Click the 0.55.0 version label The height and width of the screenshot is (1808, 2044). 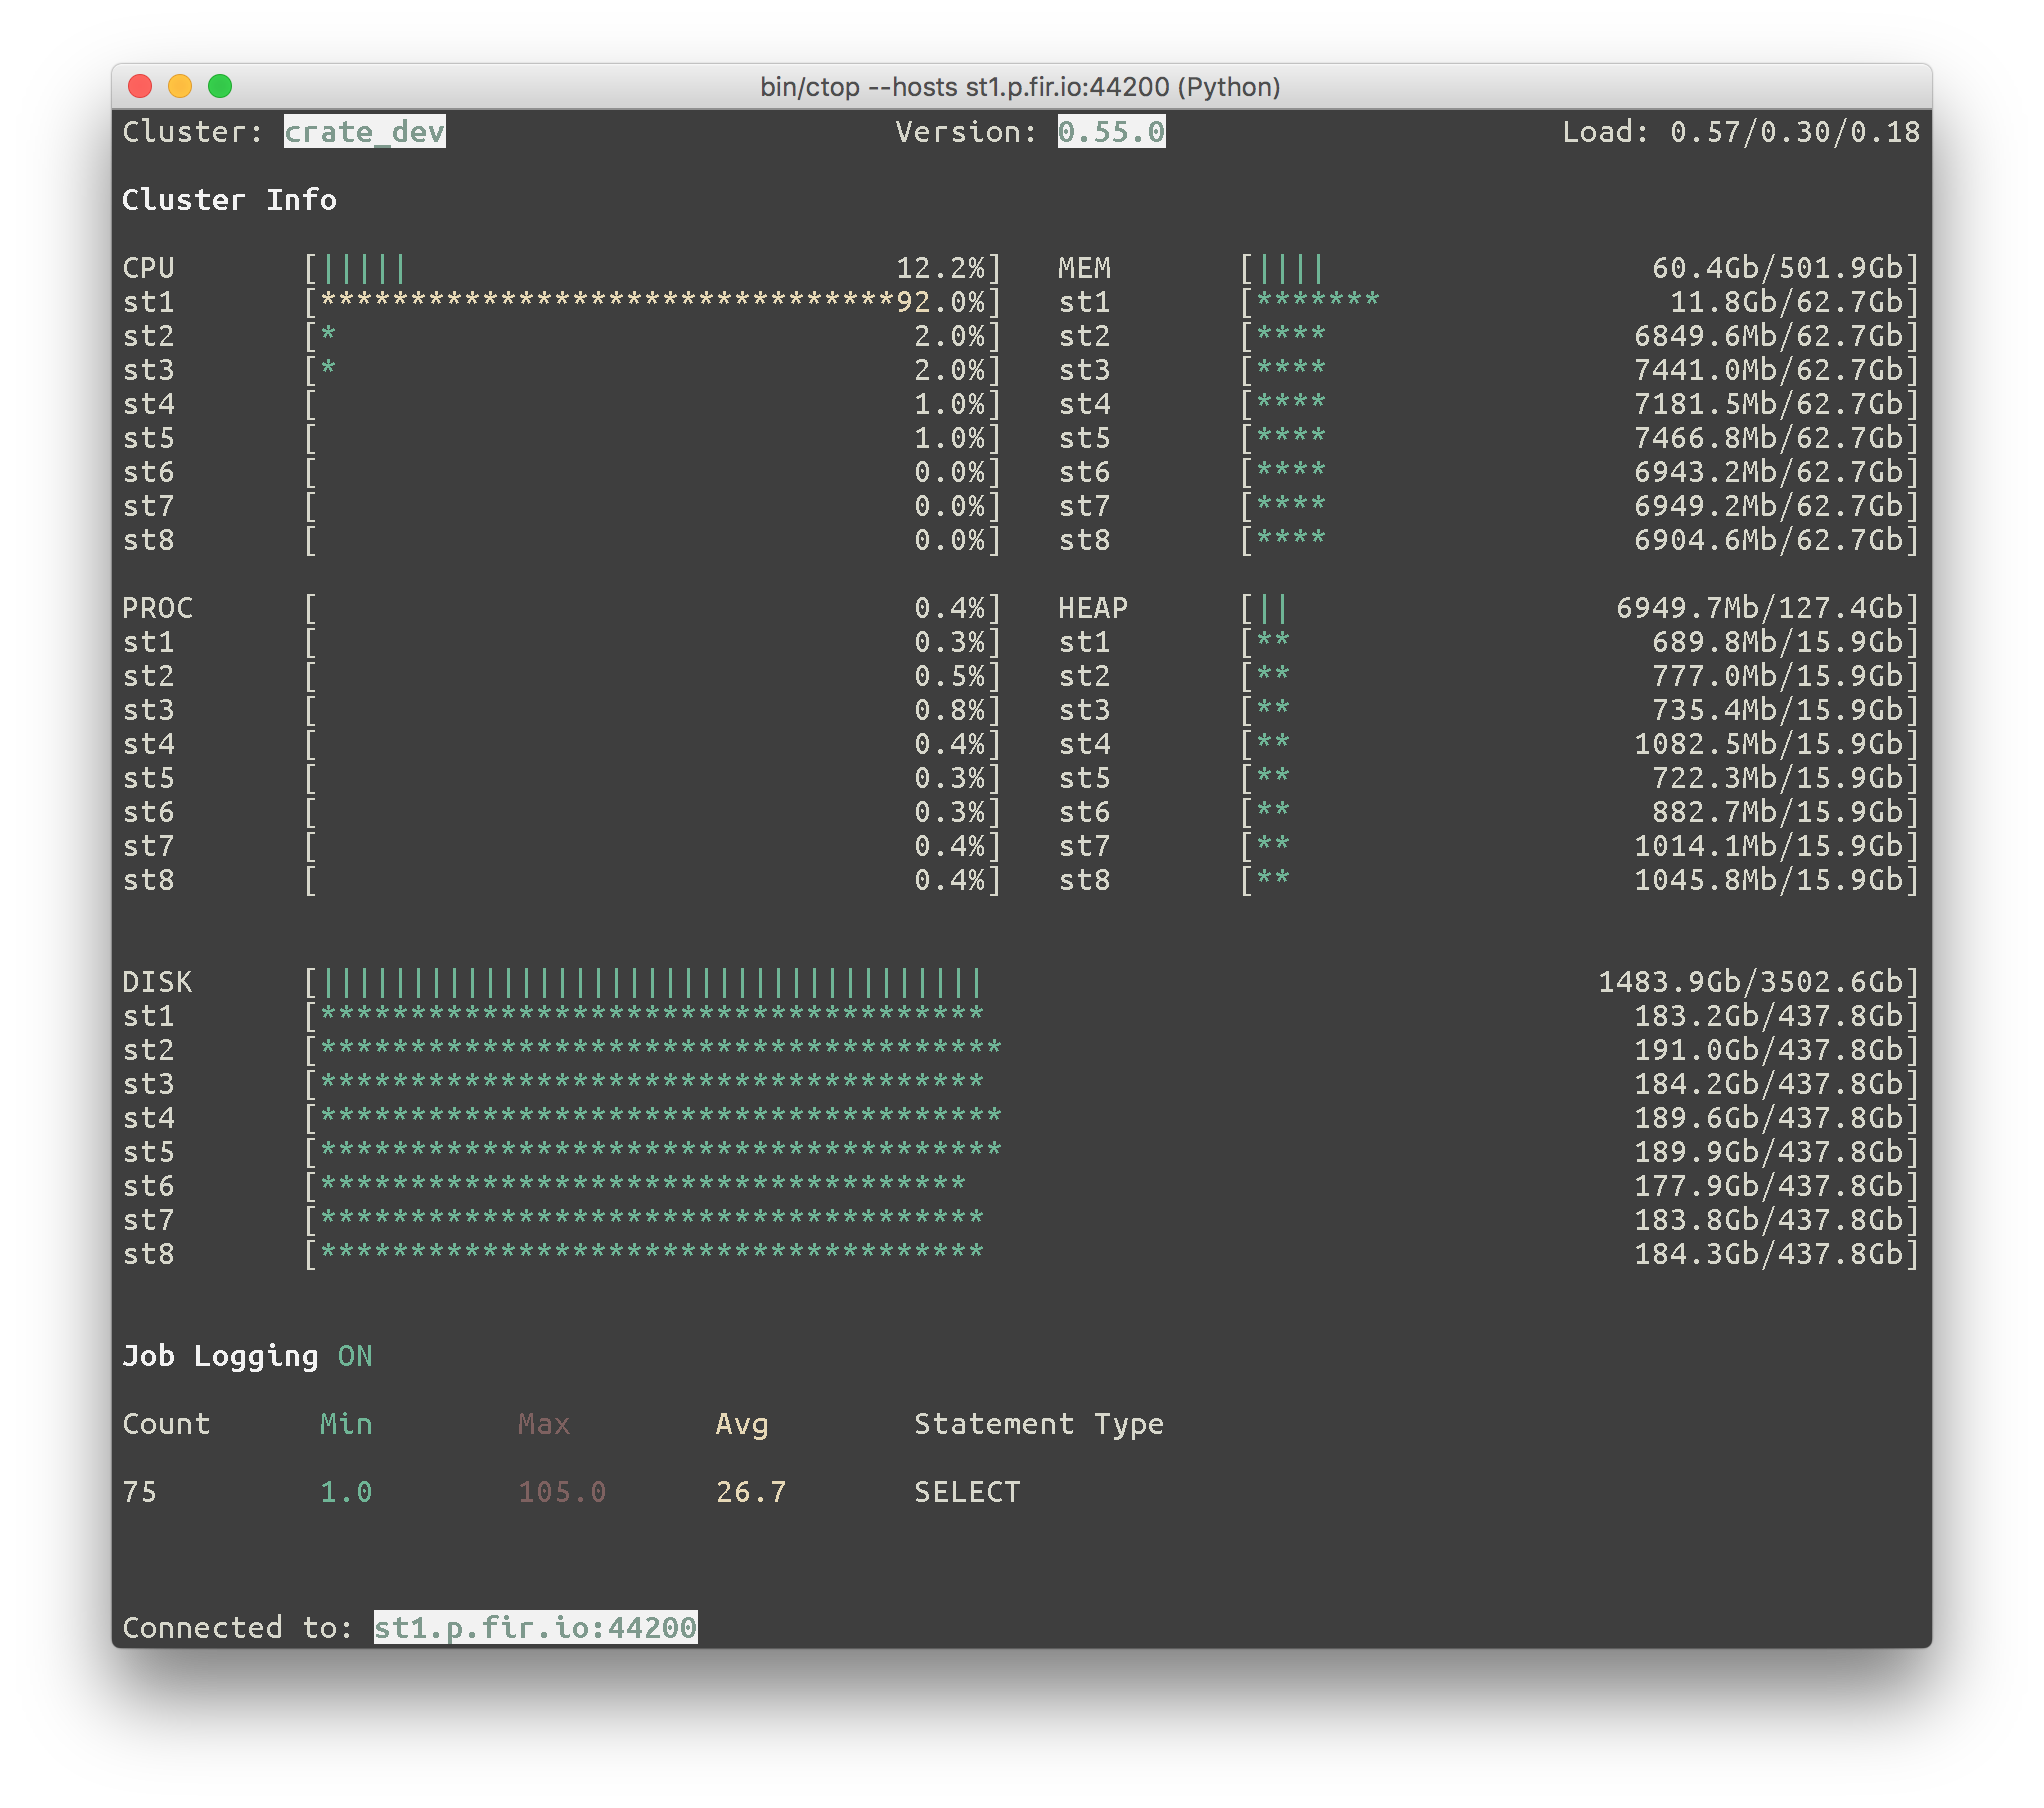1111,132
